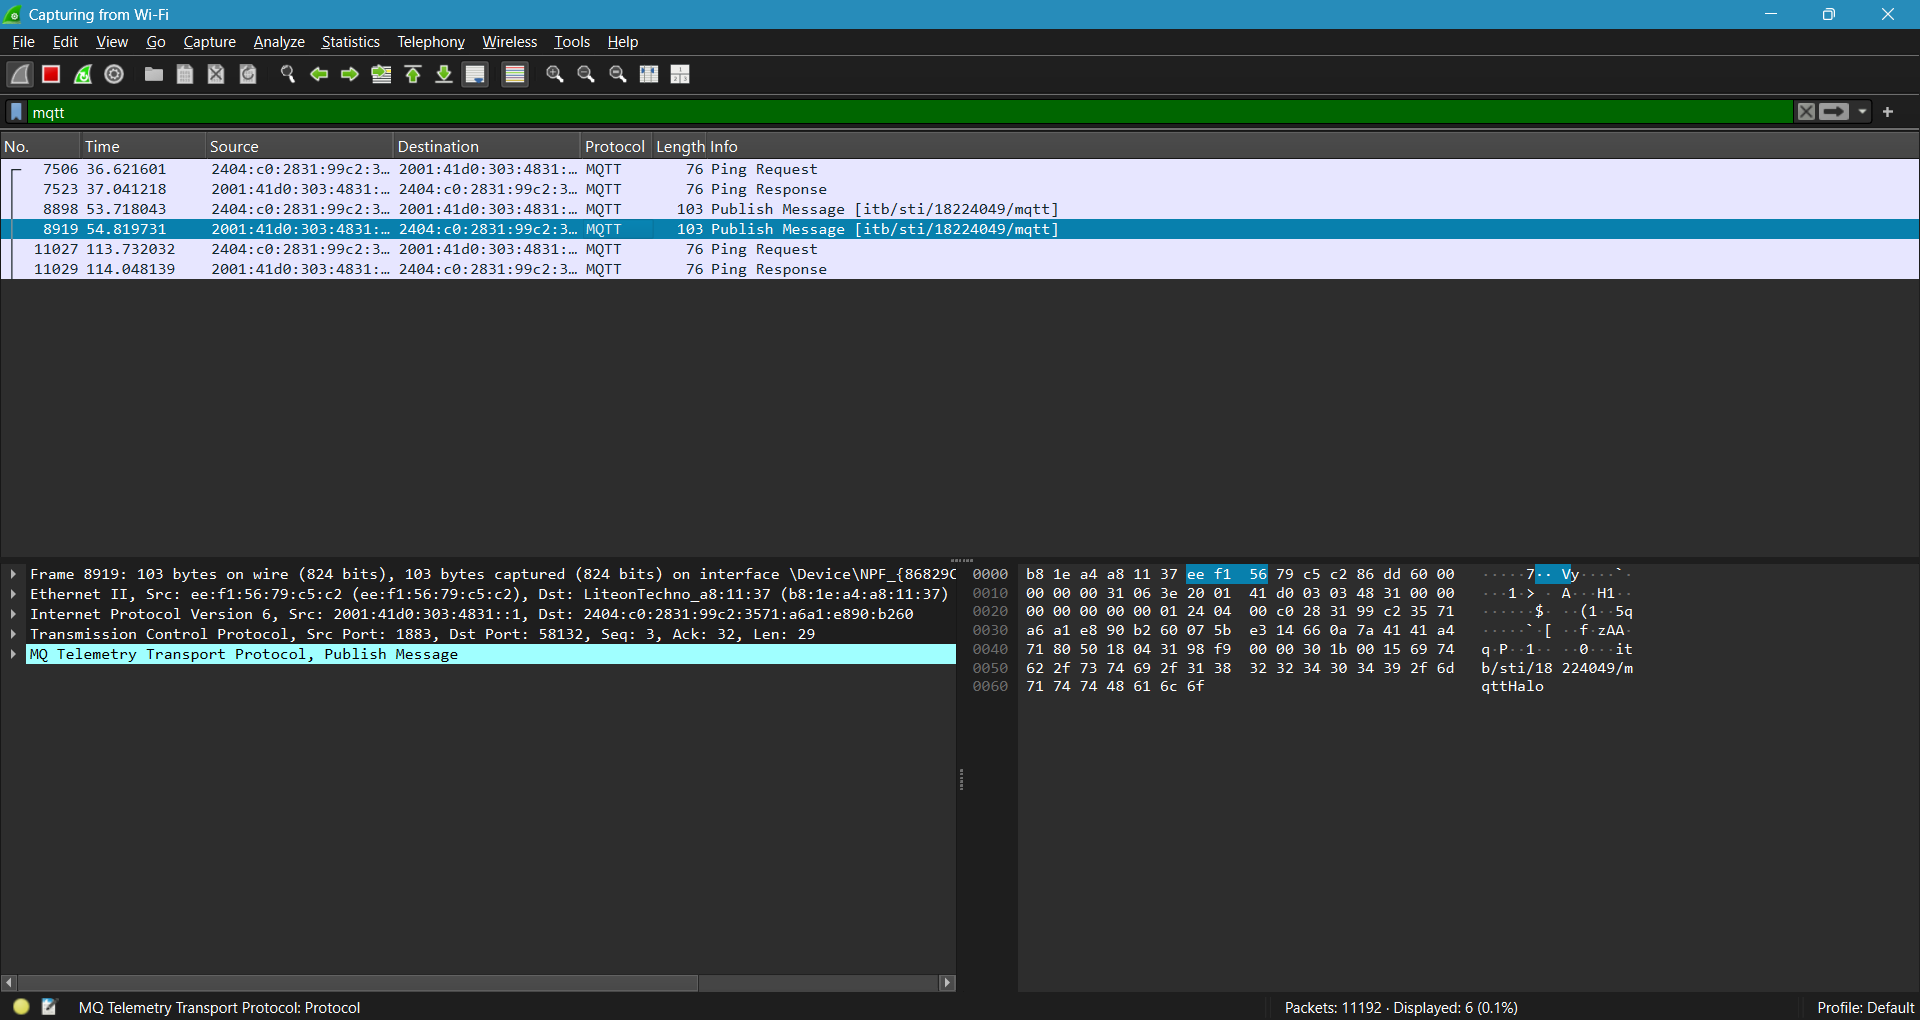Open the Go menu

tap(156, 42)
